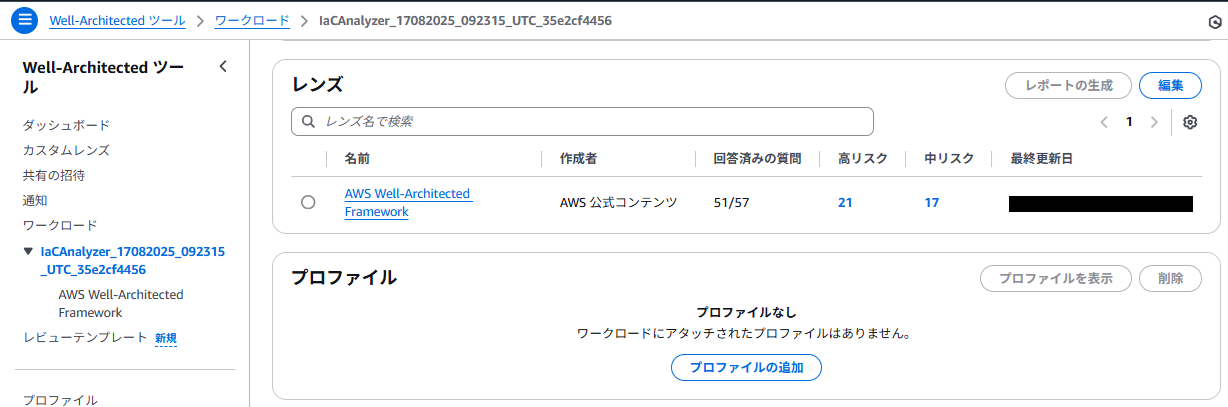The image size is (1228, 407).
Task: Open ワークロード in sidebar
Action: click(60, 225)
